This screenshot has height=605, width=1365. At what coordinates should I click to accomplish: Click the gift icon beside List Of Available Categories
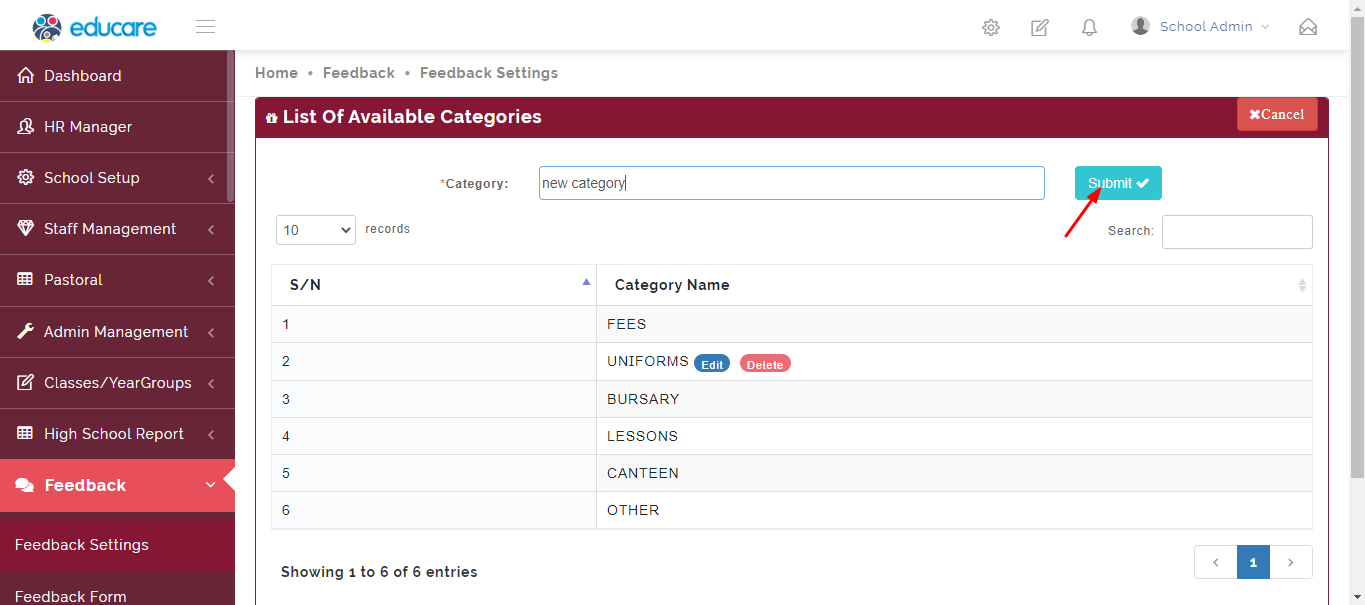(272, 118)
